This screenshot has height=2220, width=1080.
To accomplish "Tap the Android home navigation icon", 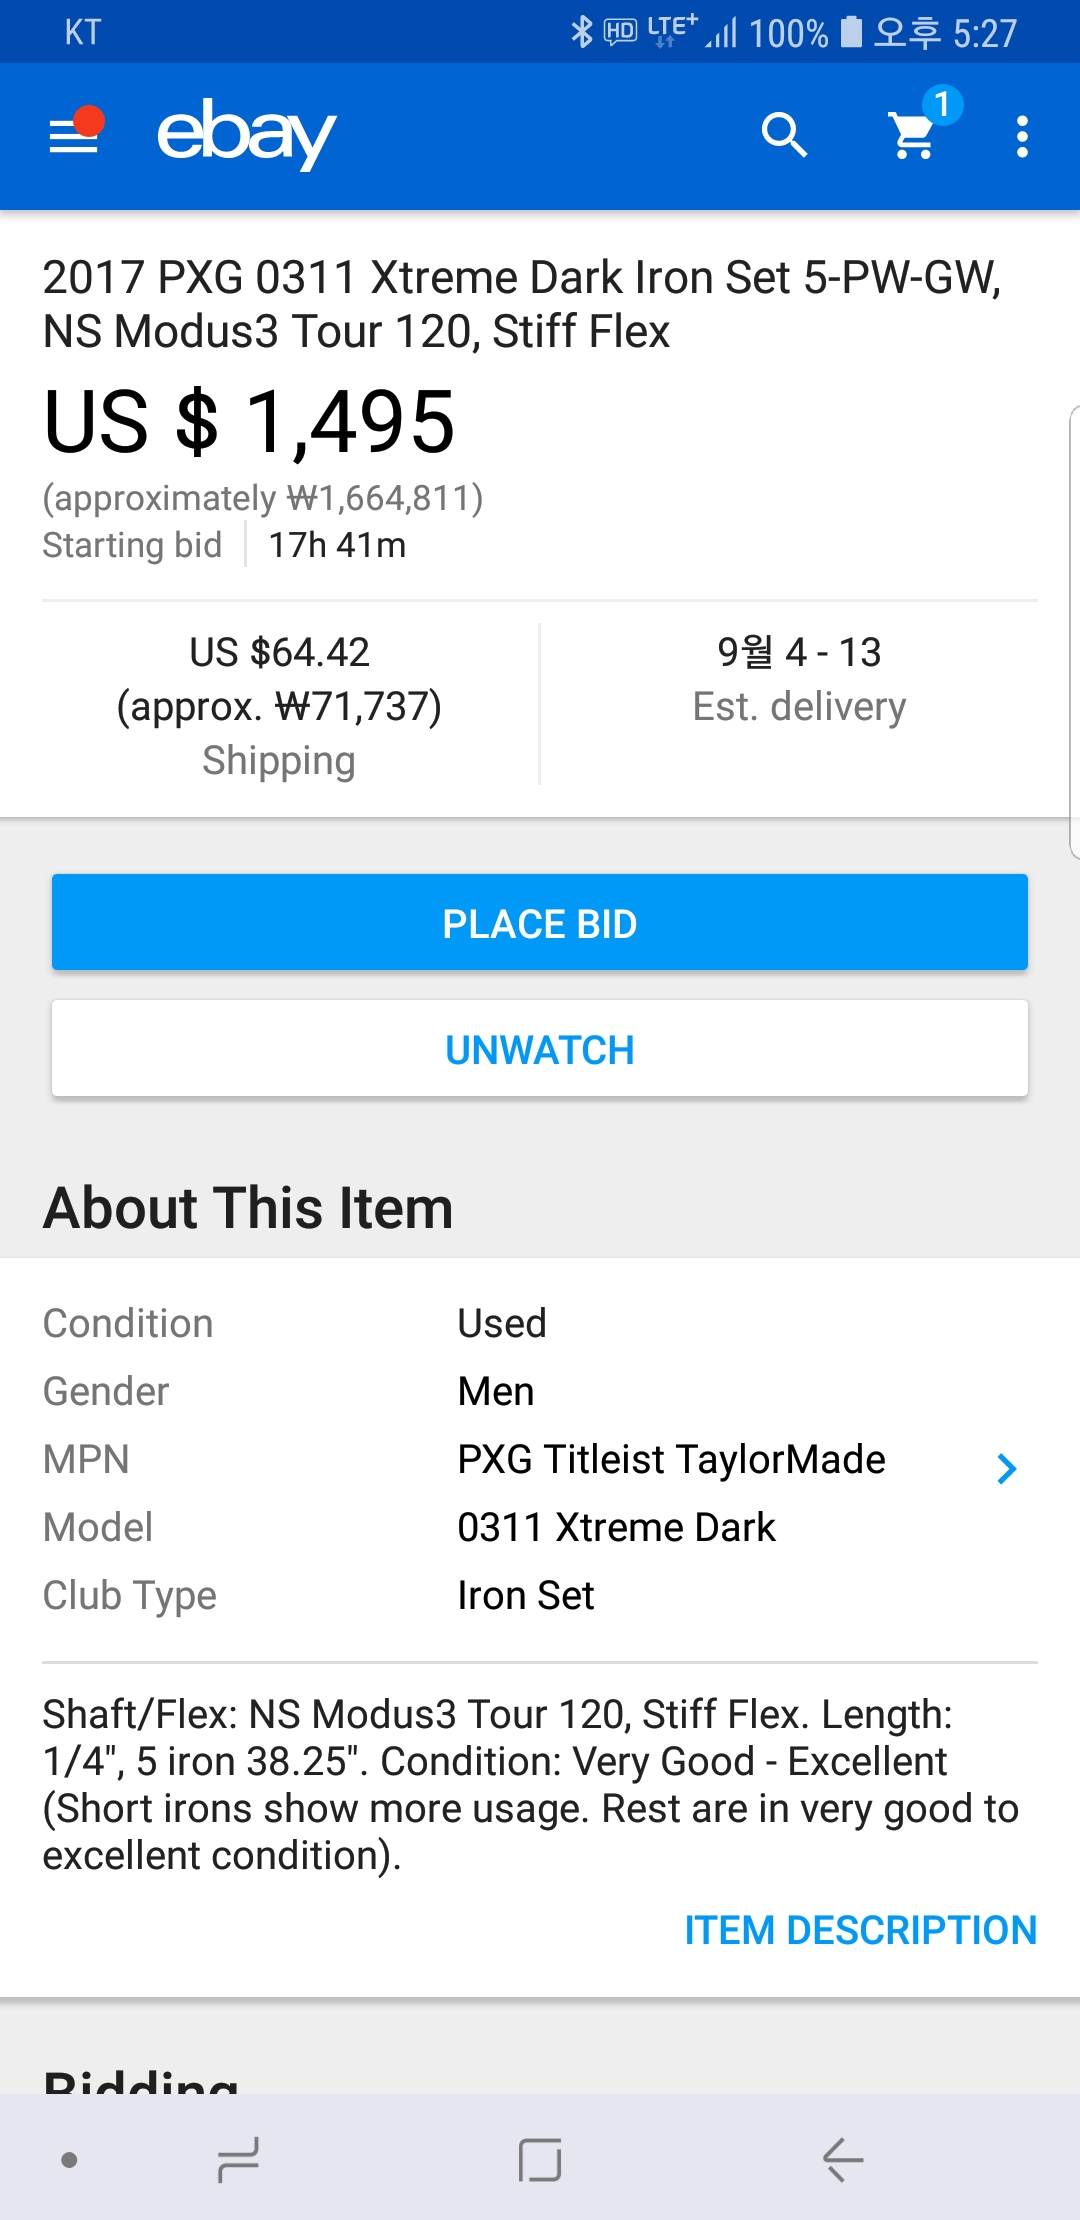I will [540, 2160].
